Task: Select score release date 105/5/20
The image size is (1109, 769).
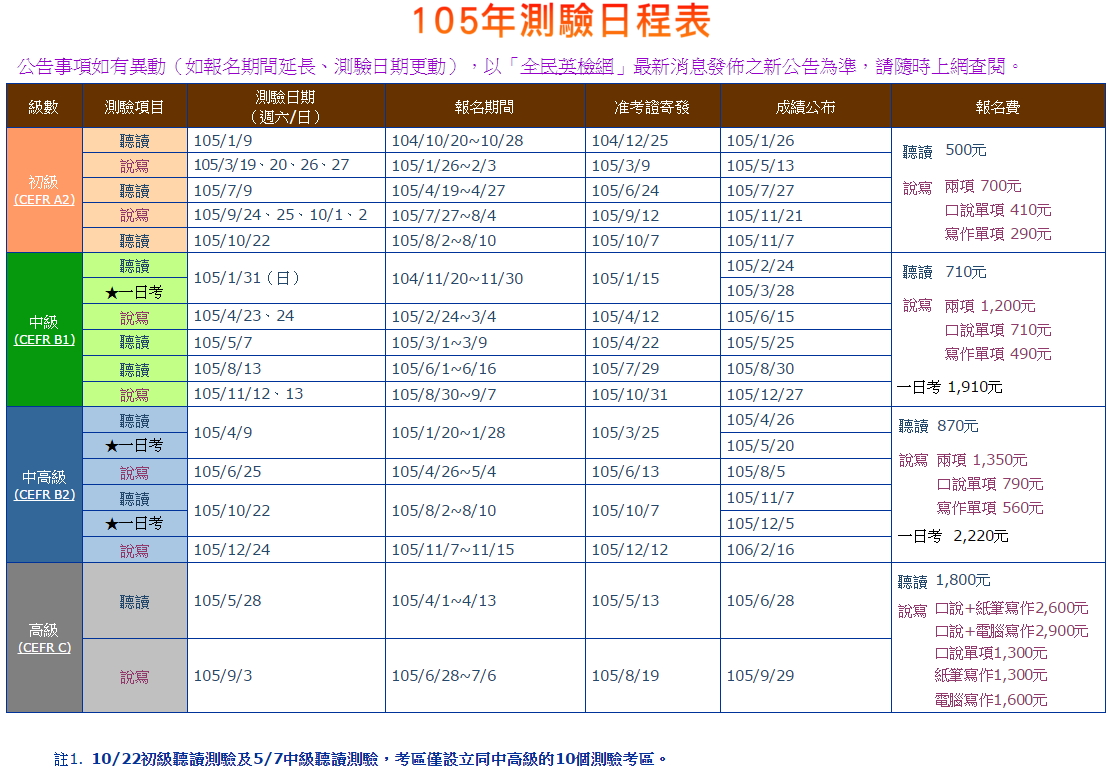Action: pyautogui.click(x=760, y=446)
